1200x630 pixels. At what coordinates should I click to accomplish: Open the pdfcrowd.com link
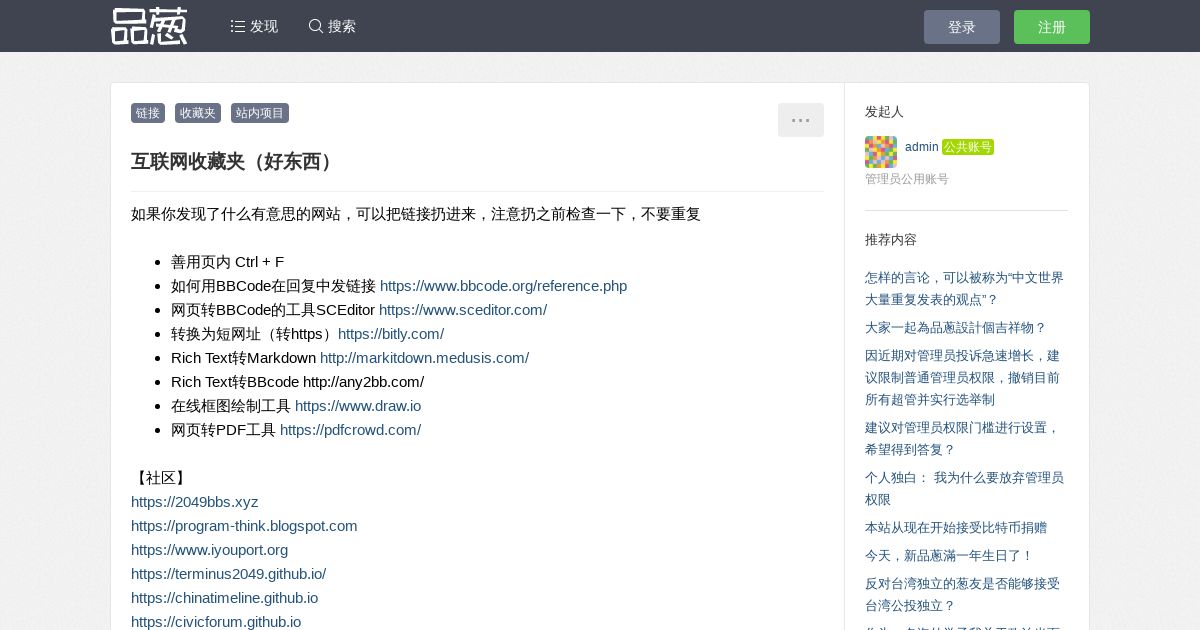351,430
